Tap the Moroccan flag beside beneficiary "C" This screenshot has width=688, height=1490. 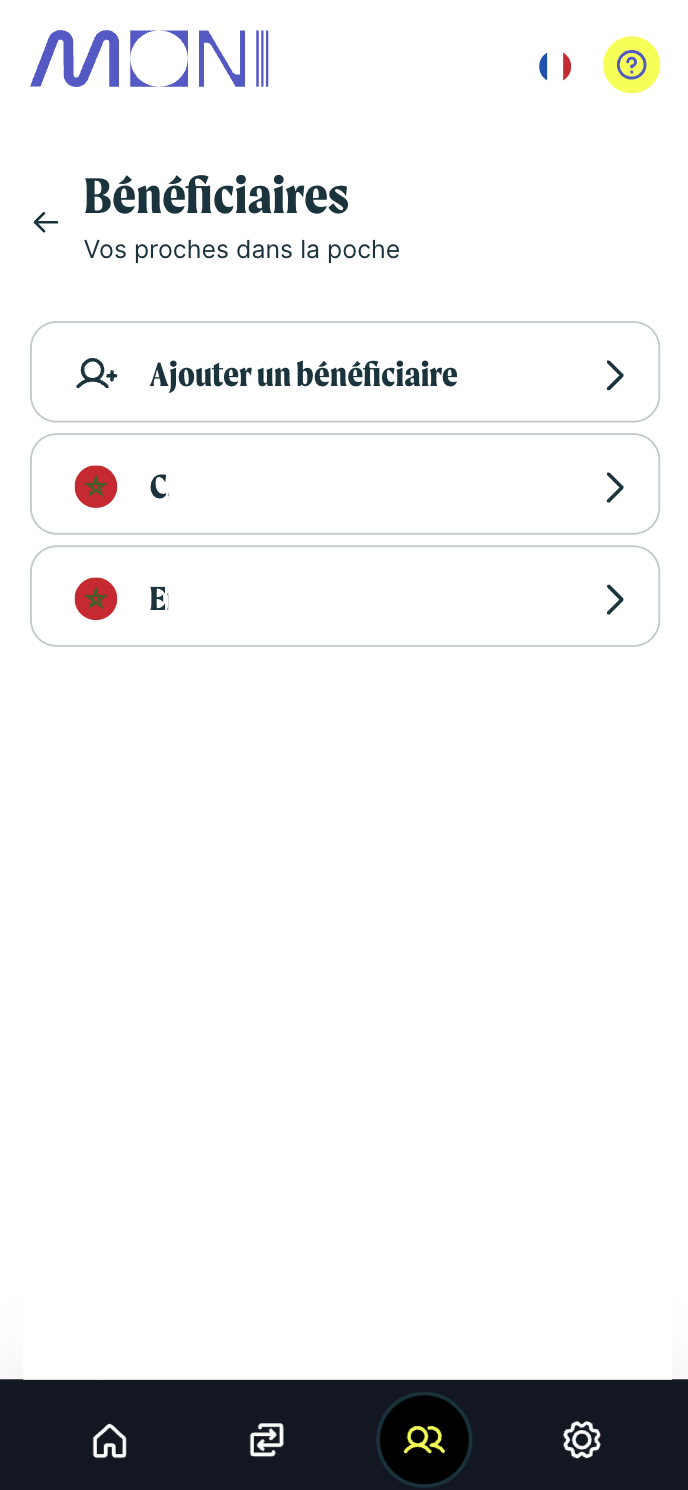tap(96, 487)
